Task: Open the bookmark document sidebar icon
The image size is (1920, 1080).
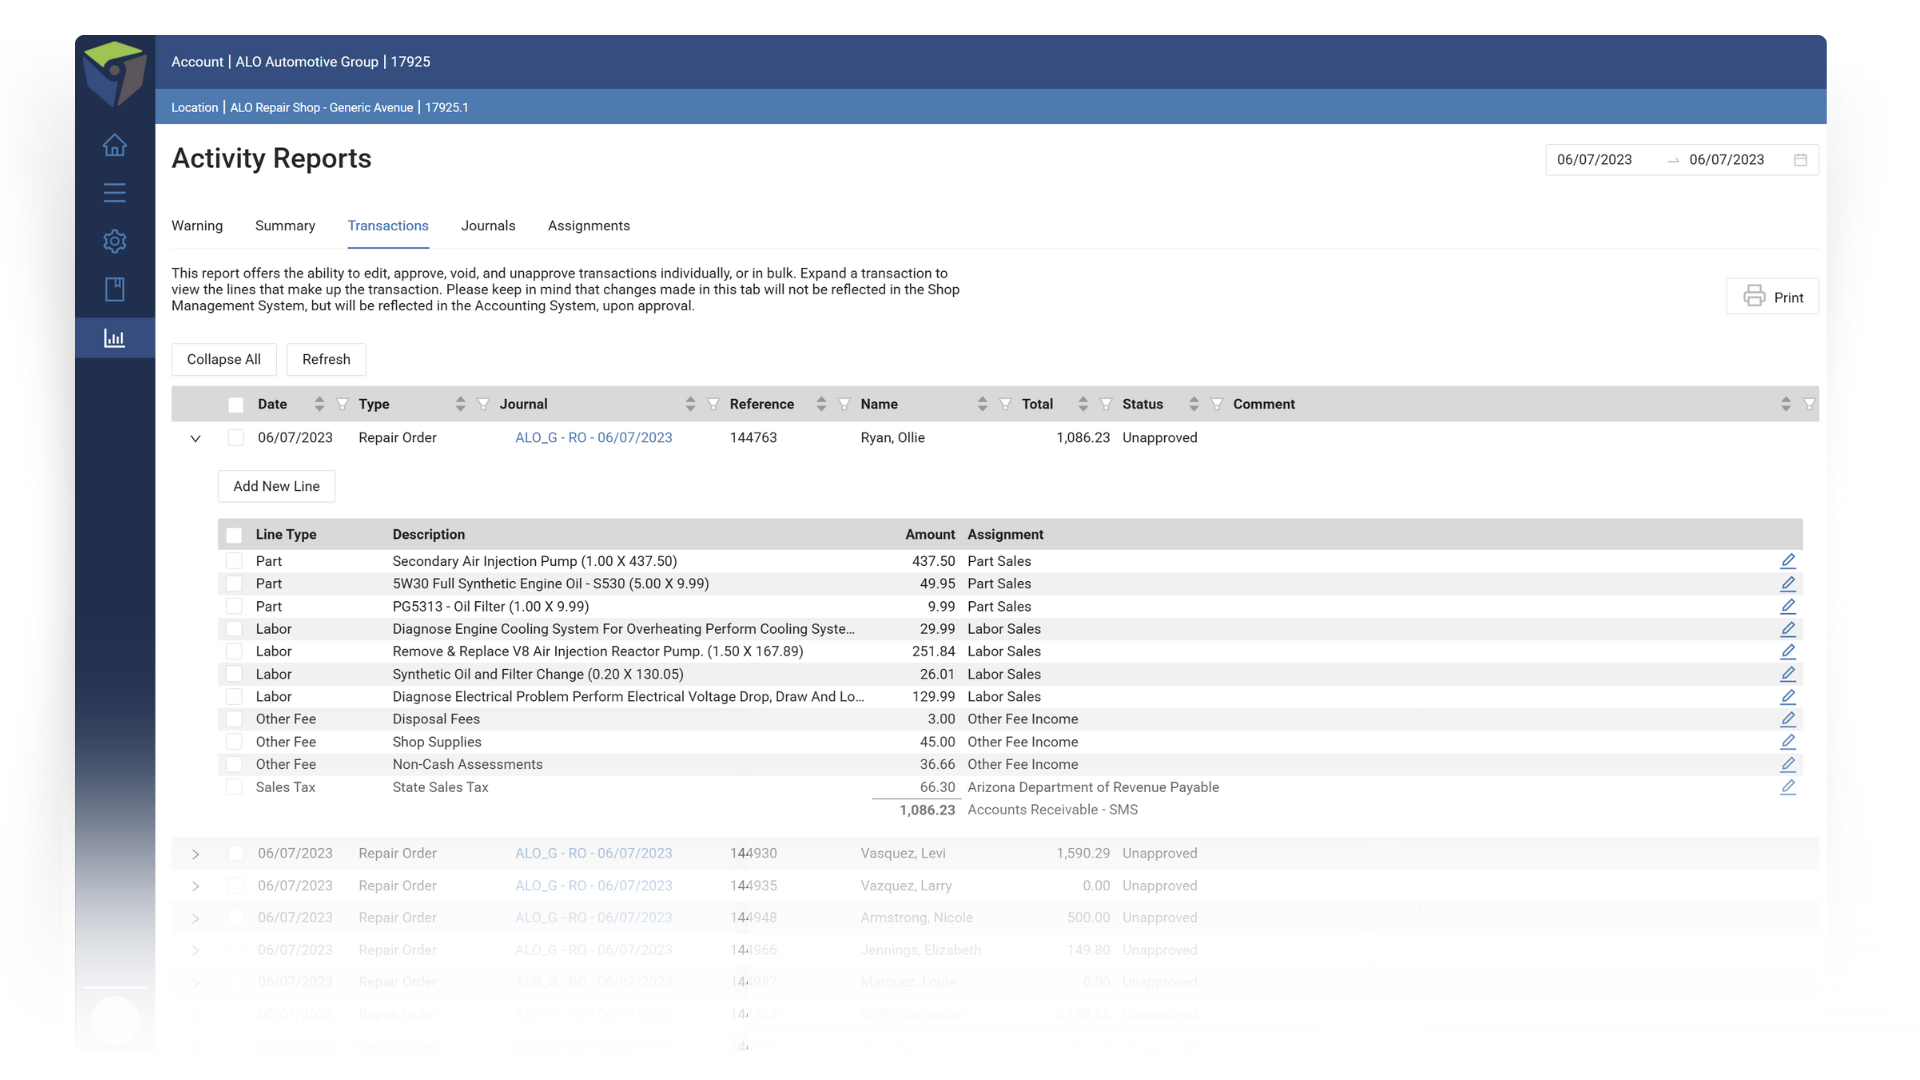Action: point(114,289)
